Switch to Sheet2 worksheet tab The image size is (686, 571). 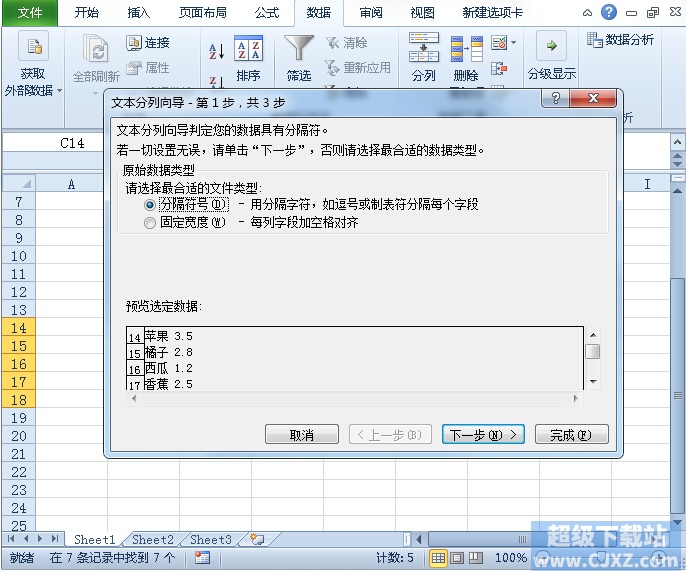click(153, 539)
